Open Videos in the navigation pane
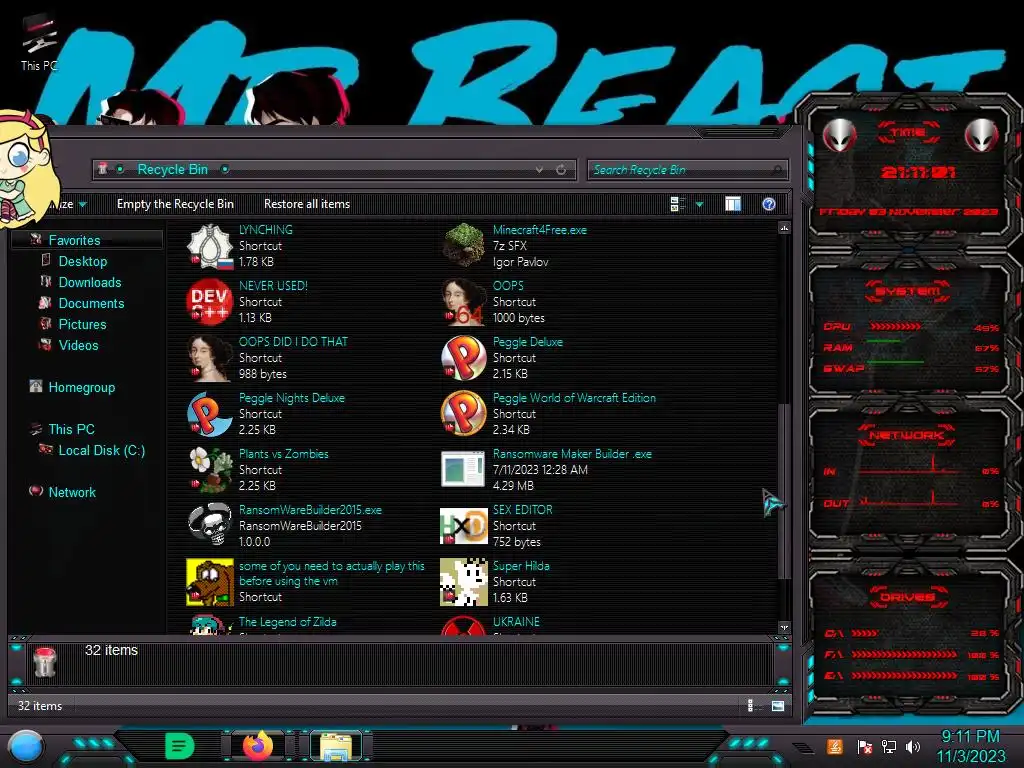 [78, 345]
